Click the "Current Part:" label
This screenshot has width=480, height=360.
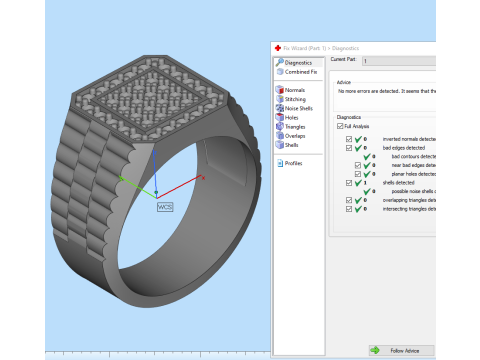[x=343, y=59]
